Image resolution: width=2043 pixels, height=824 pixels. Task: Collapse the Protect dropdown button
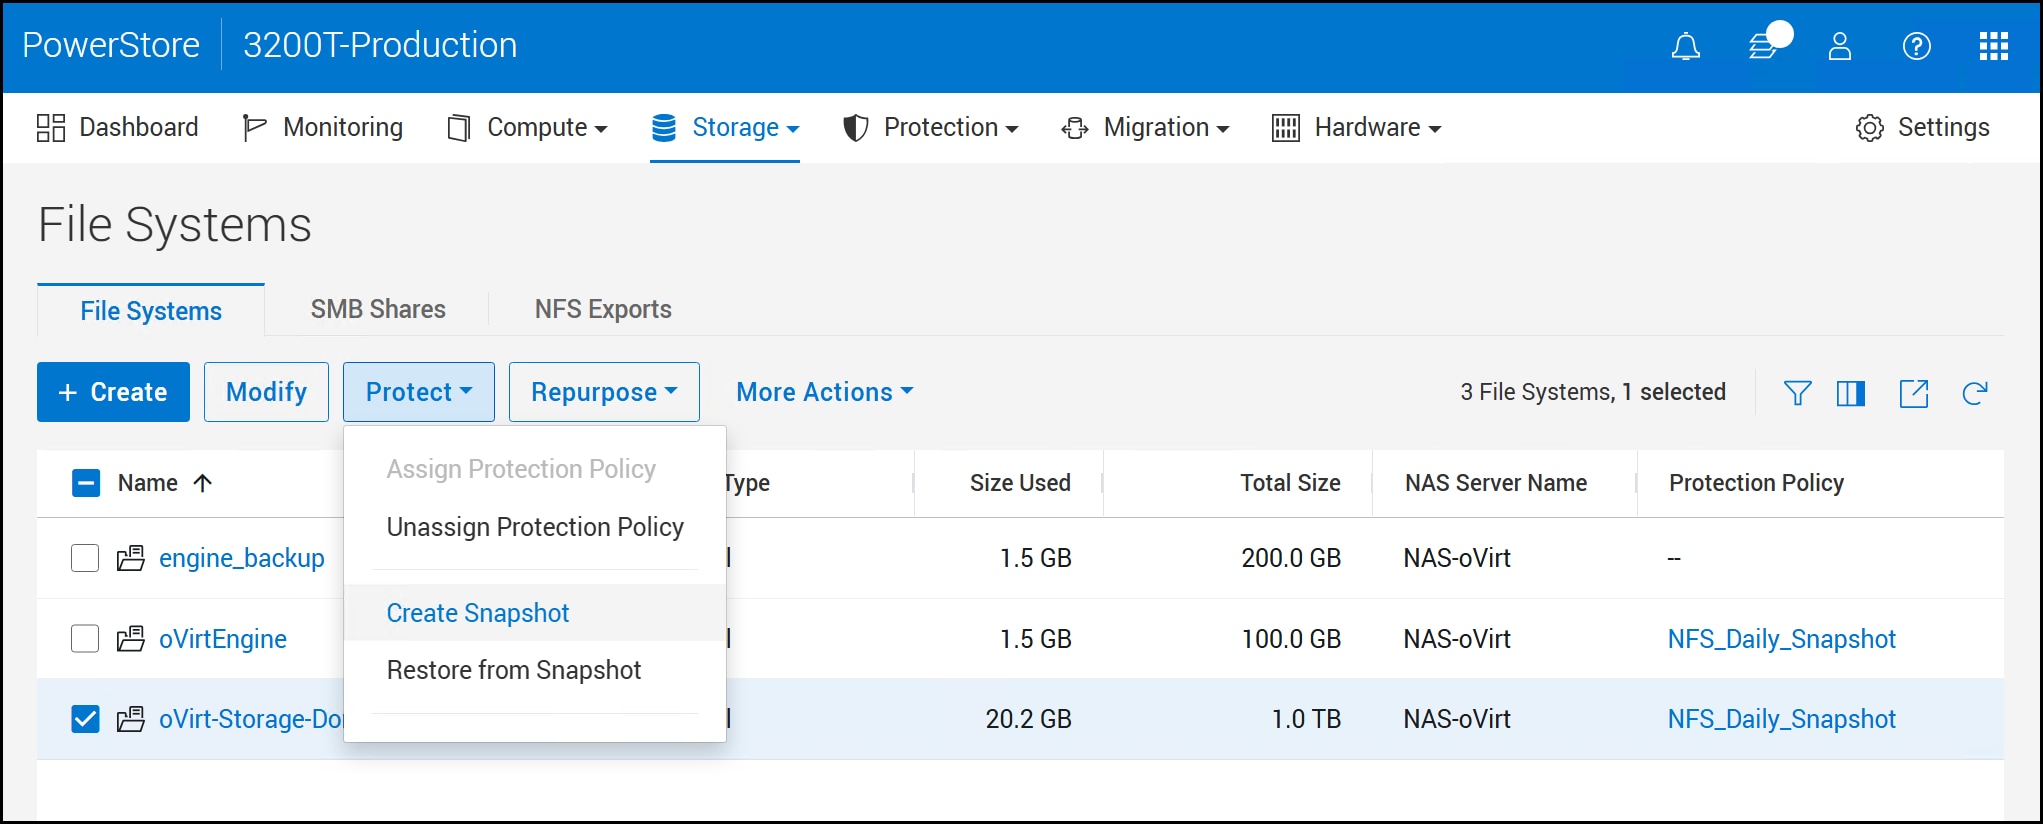[419, 392]
